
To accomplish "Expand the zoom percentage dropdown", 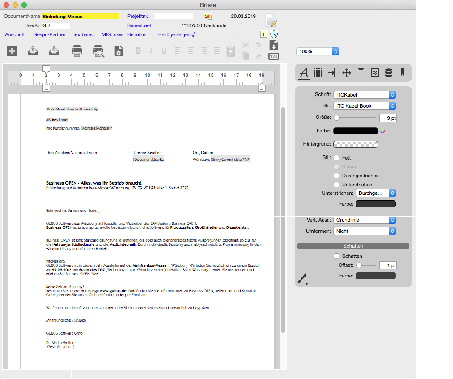I will tap(318, 51).
